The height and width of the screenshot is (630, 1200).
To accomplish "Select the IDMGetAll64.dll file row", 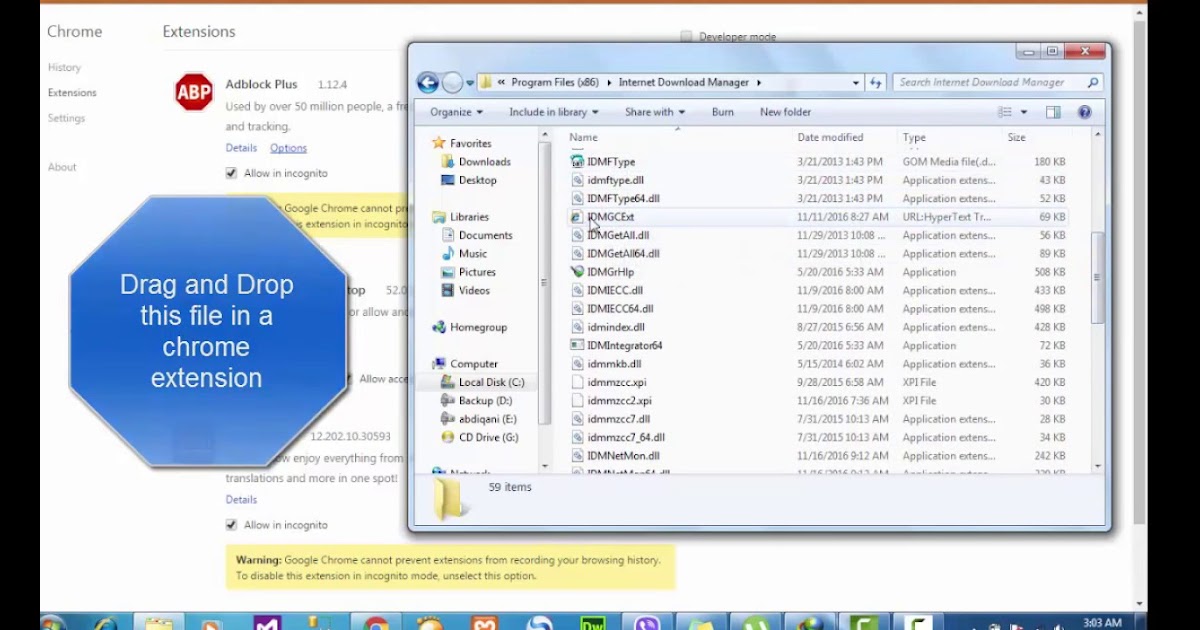I will [818, 254].
